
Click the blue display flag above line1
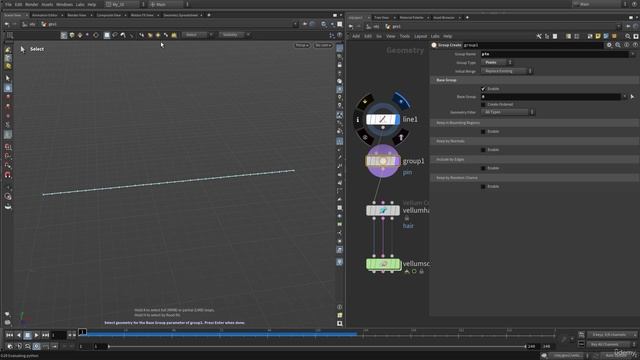[x=401, y=101]
